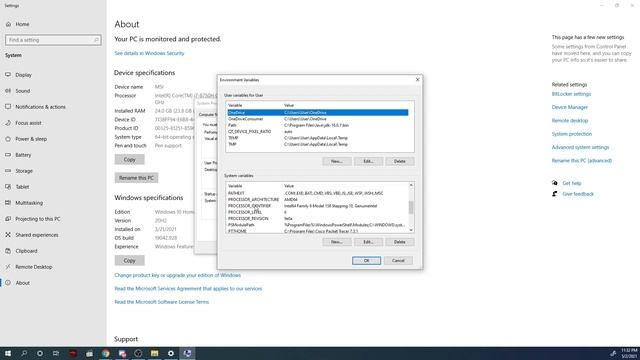
Task: Click the Power & sleep icon
Action: pyautogui.click(x=8, y=139)
